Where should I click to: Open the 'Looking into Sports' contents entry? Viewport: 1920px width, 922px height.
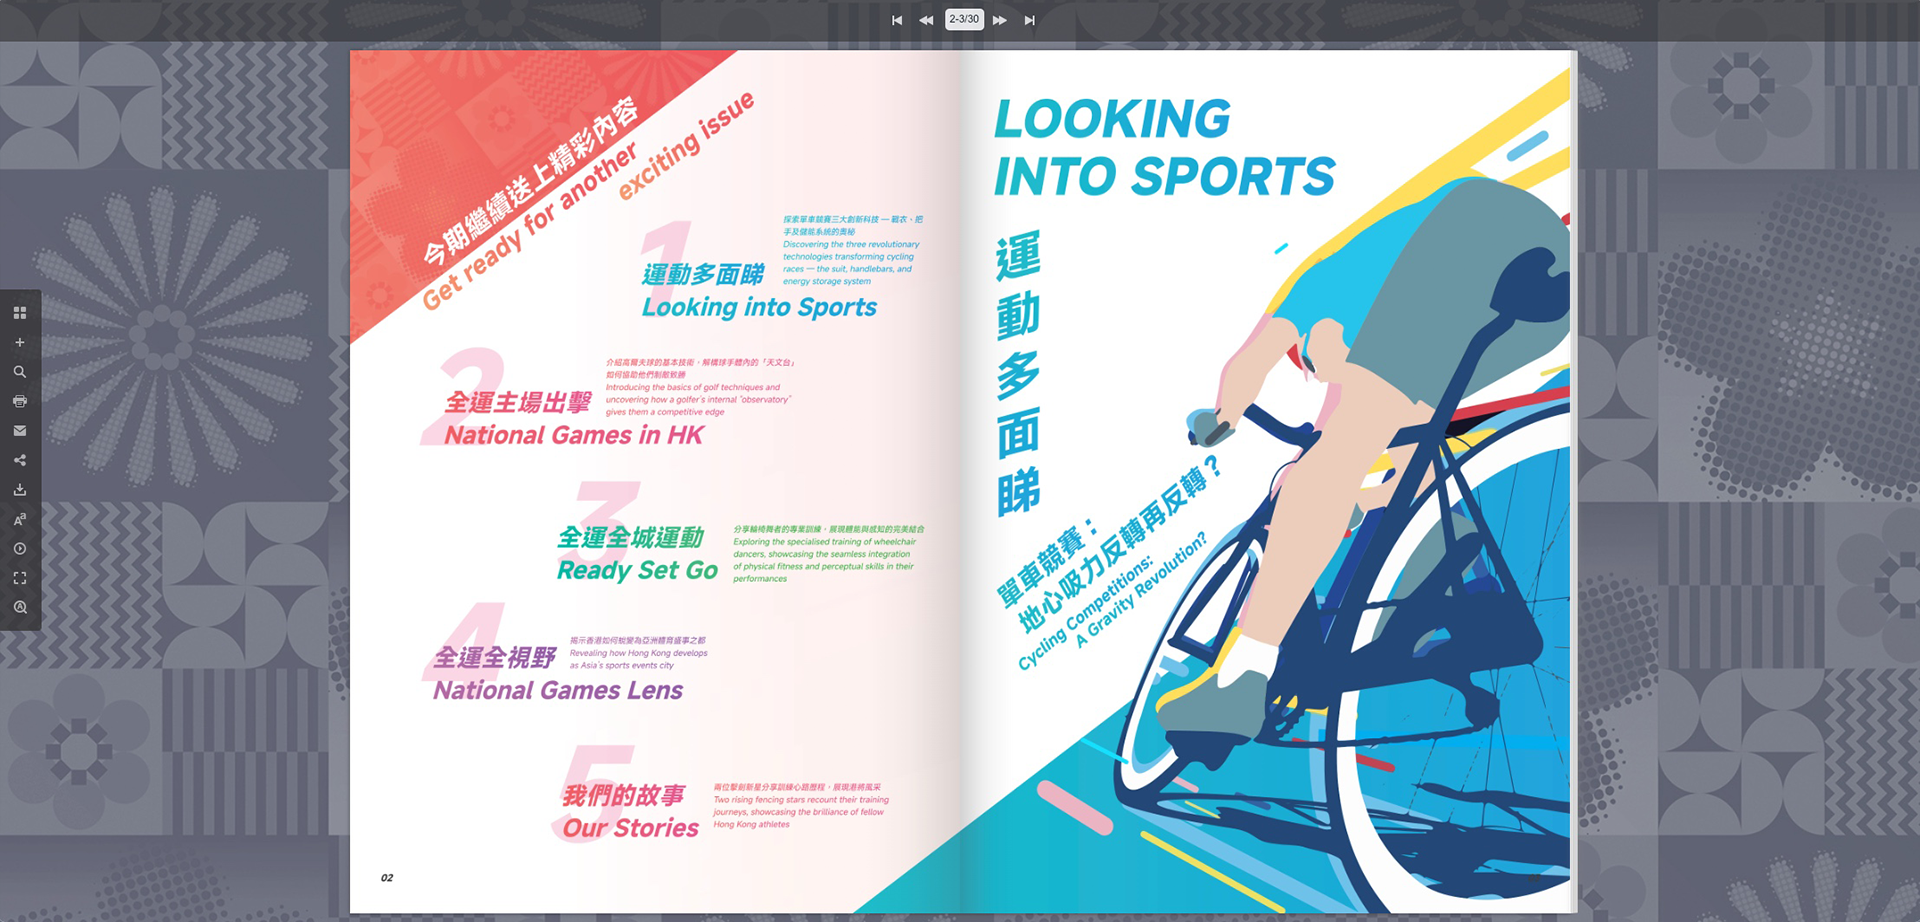coord(758,307)
